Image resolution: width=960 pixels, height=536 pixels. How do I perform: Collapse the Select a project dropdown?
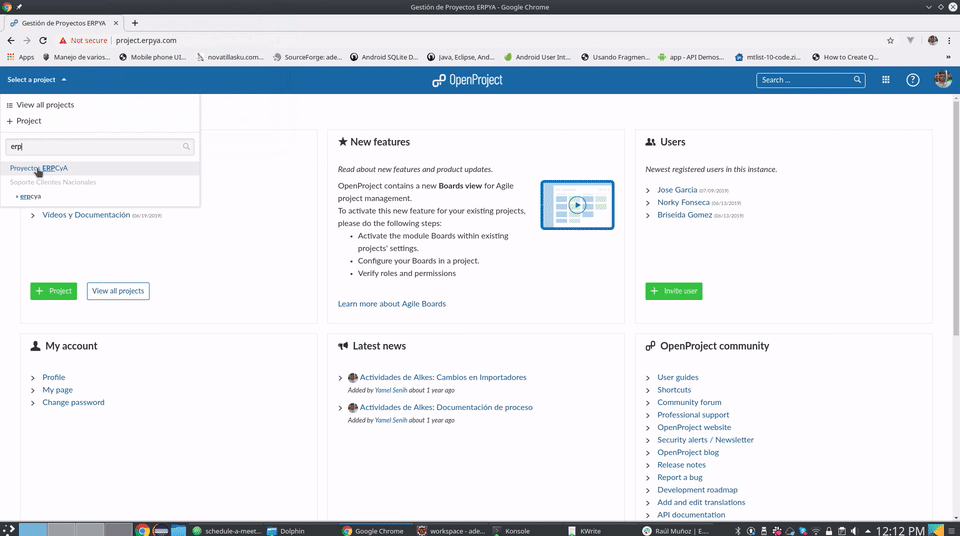[x=37, y=80]
